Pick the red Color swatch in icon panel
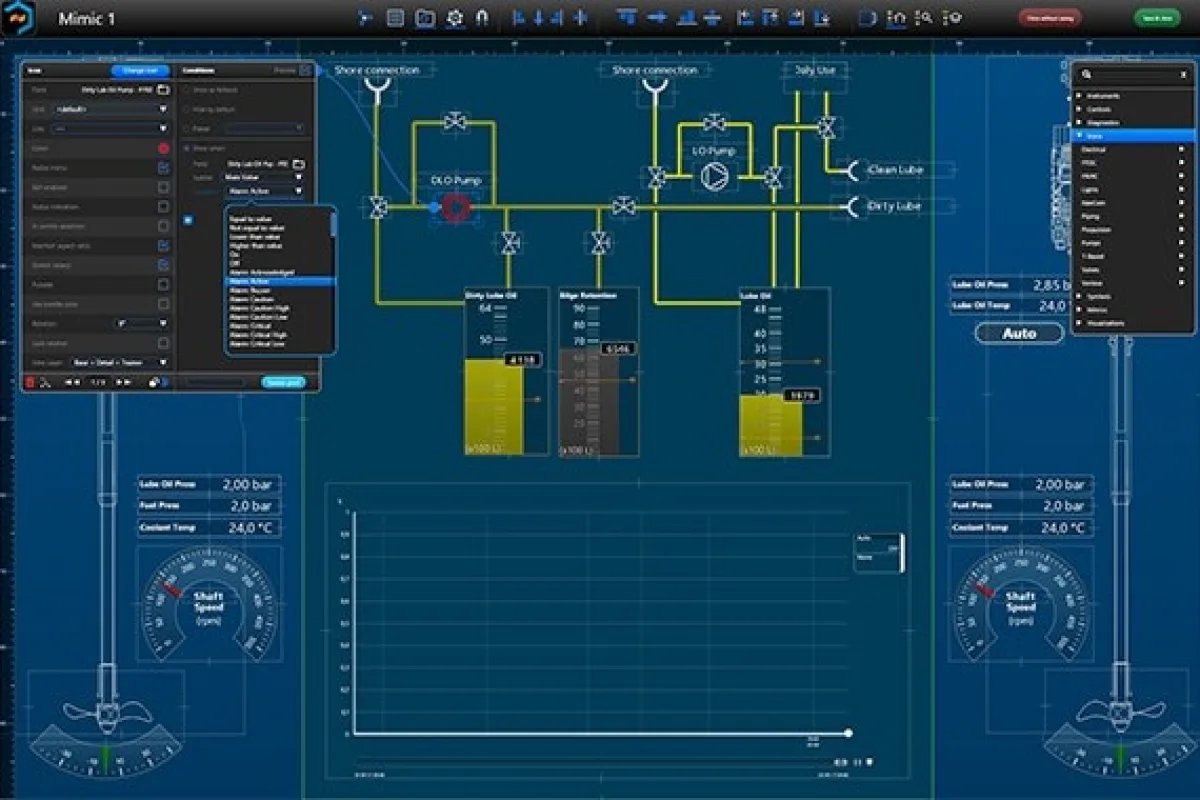Image resolution: width=1200 pixels, height=800 pixels. coord(163,148)
